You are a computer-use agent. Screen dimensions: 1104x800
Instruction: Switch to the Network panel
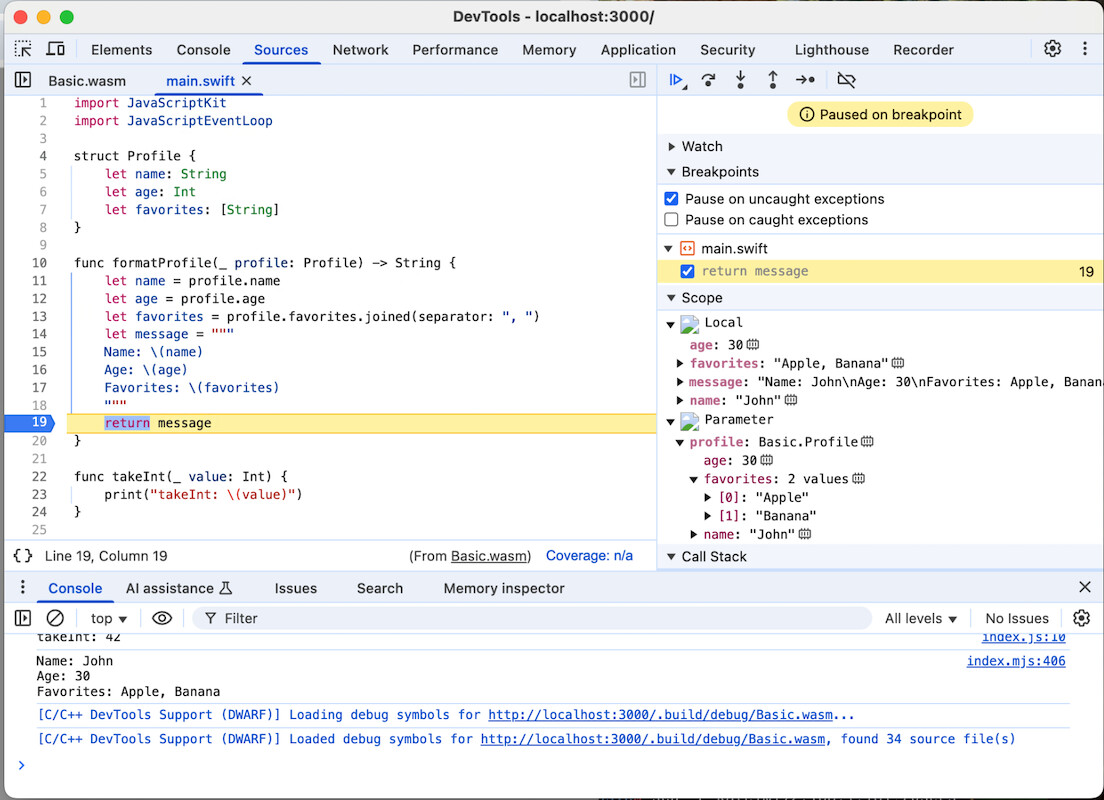(x=360, y=50)
